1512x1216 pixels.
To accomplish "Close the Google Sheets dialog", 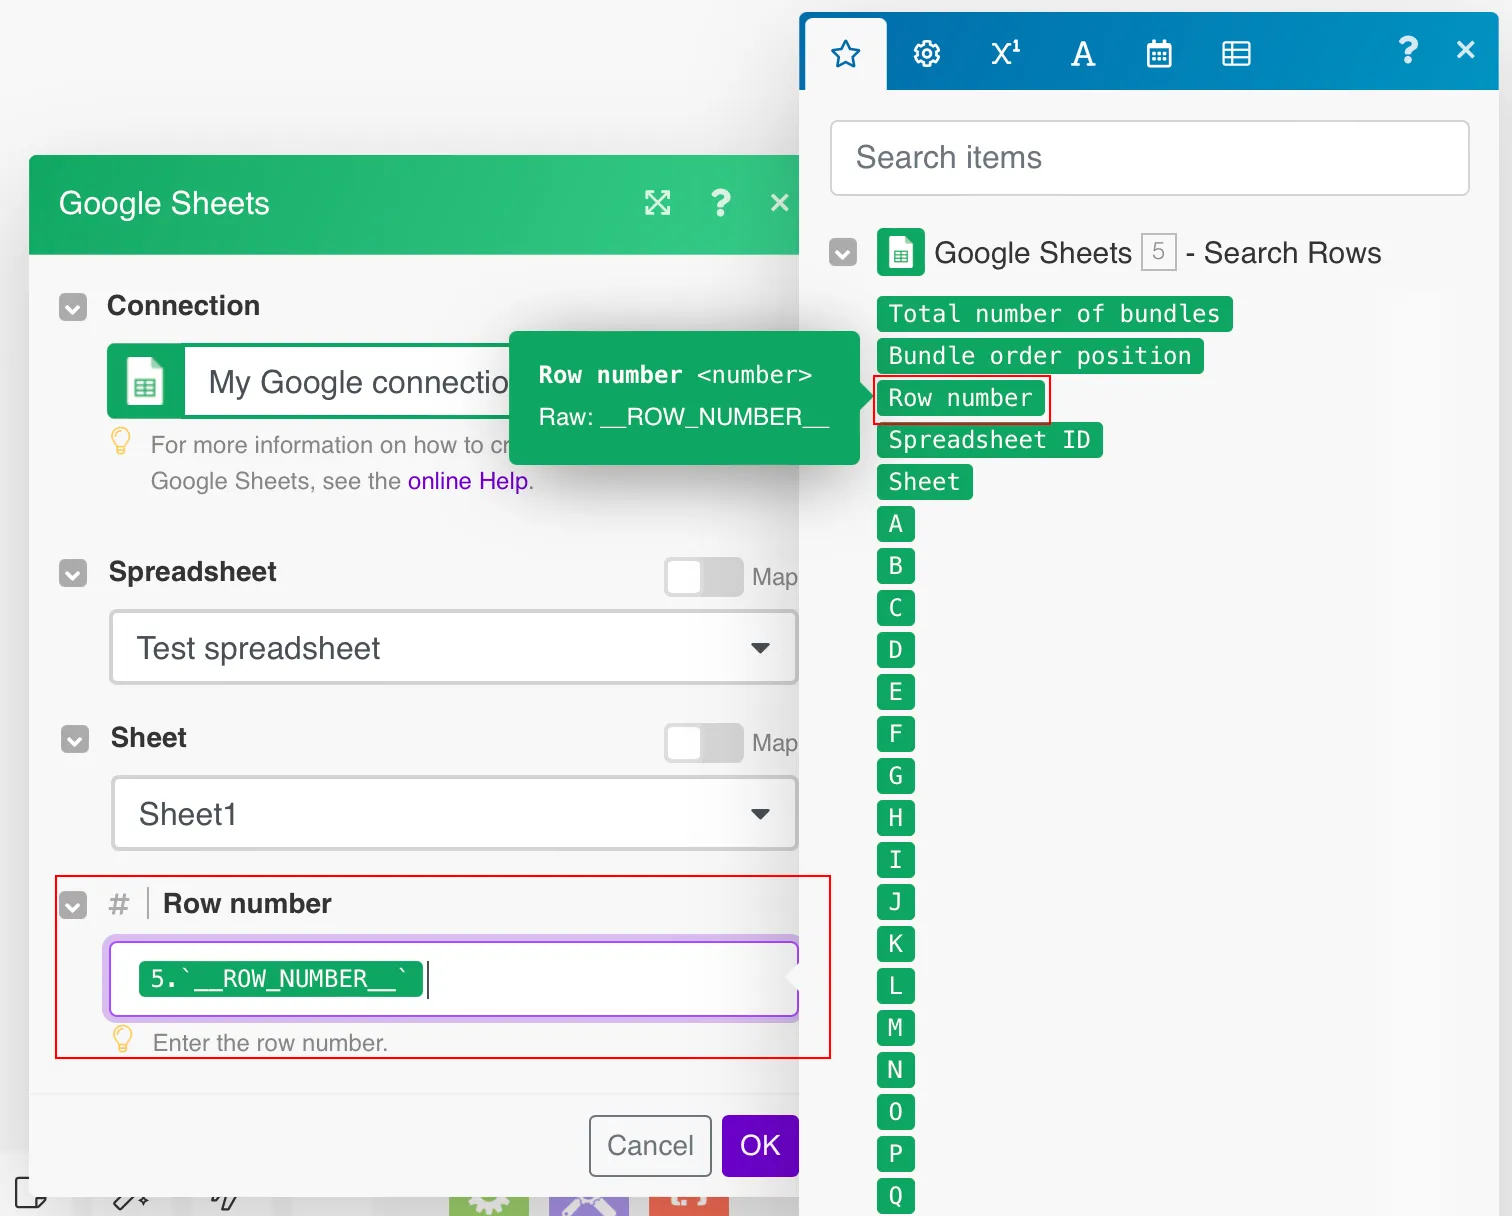I will click(780, 203).
